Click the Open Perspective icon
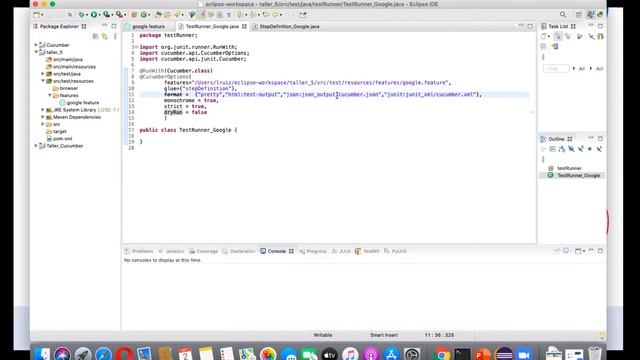 point(579,15)
